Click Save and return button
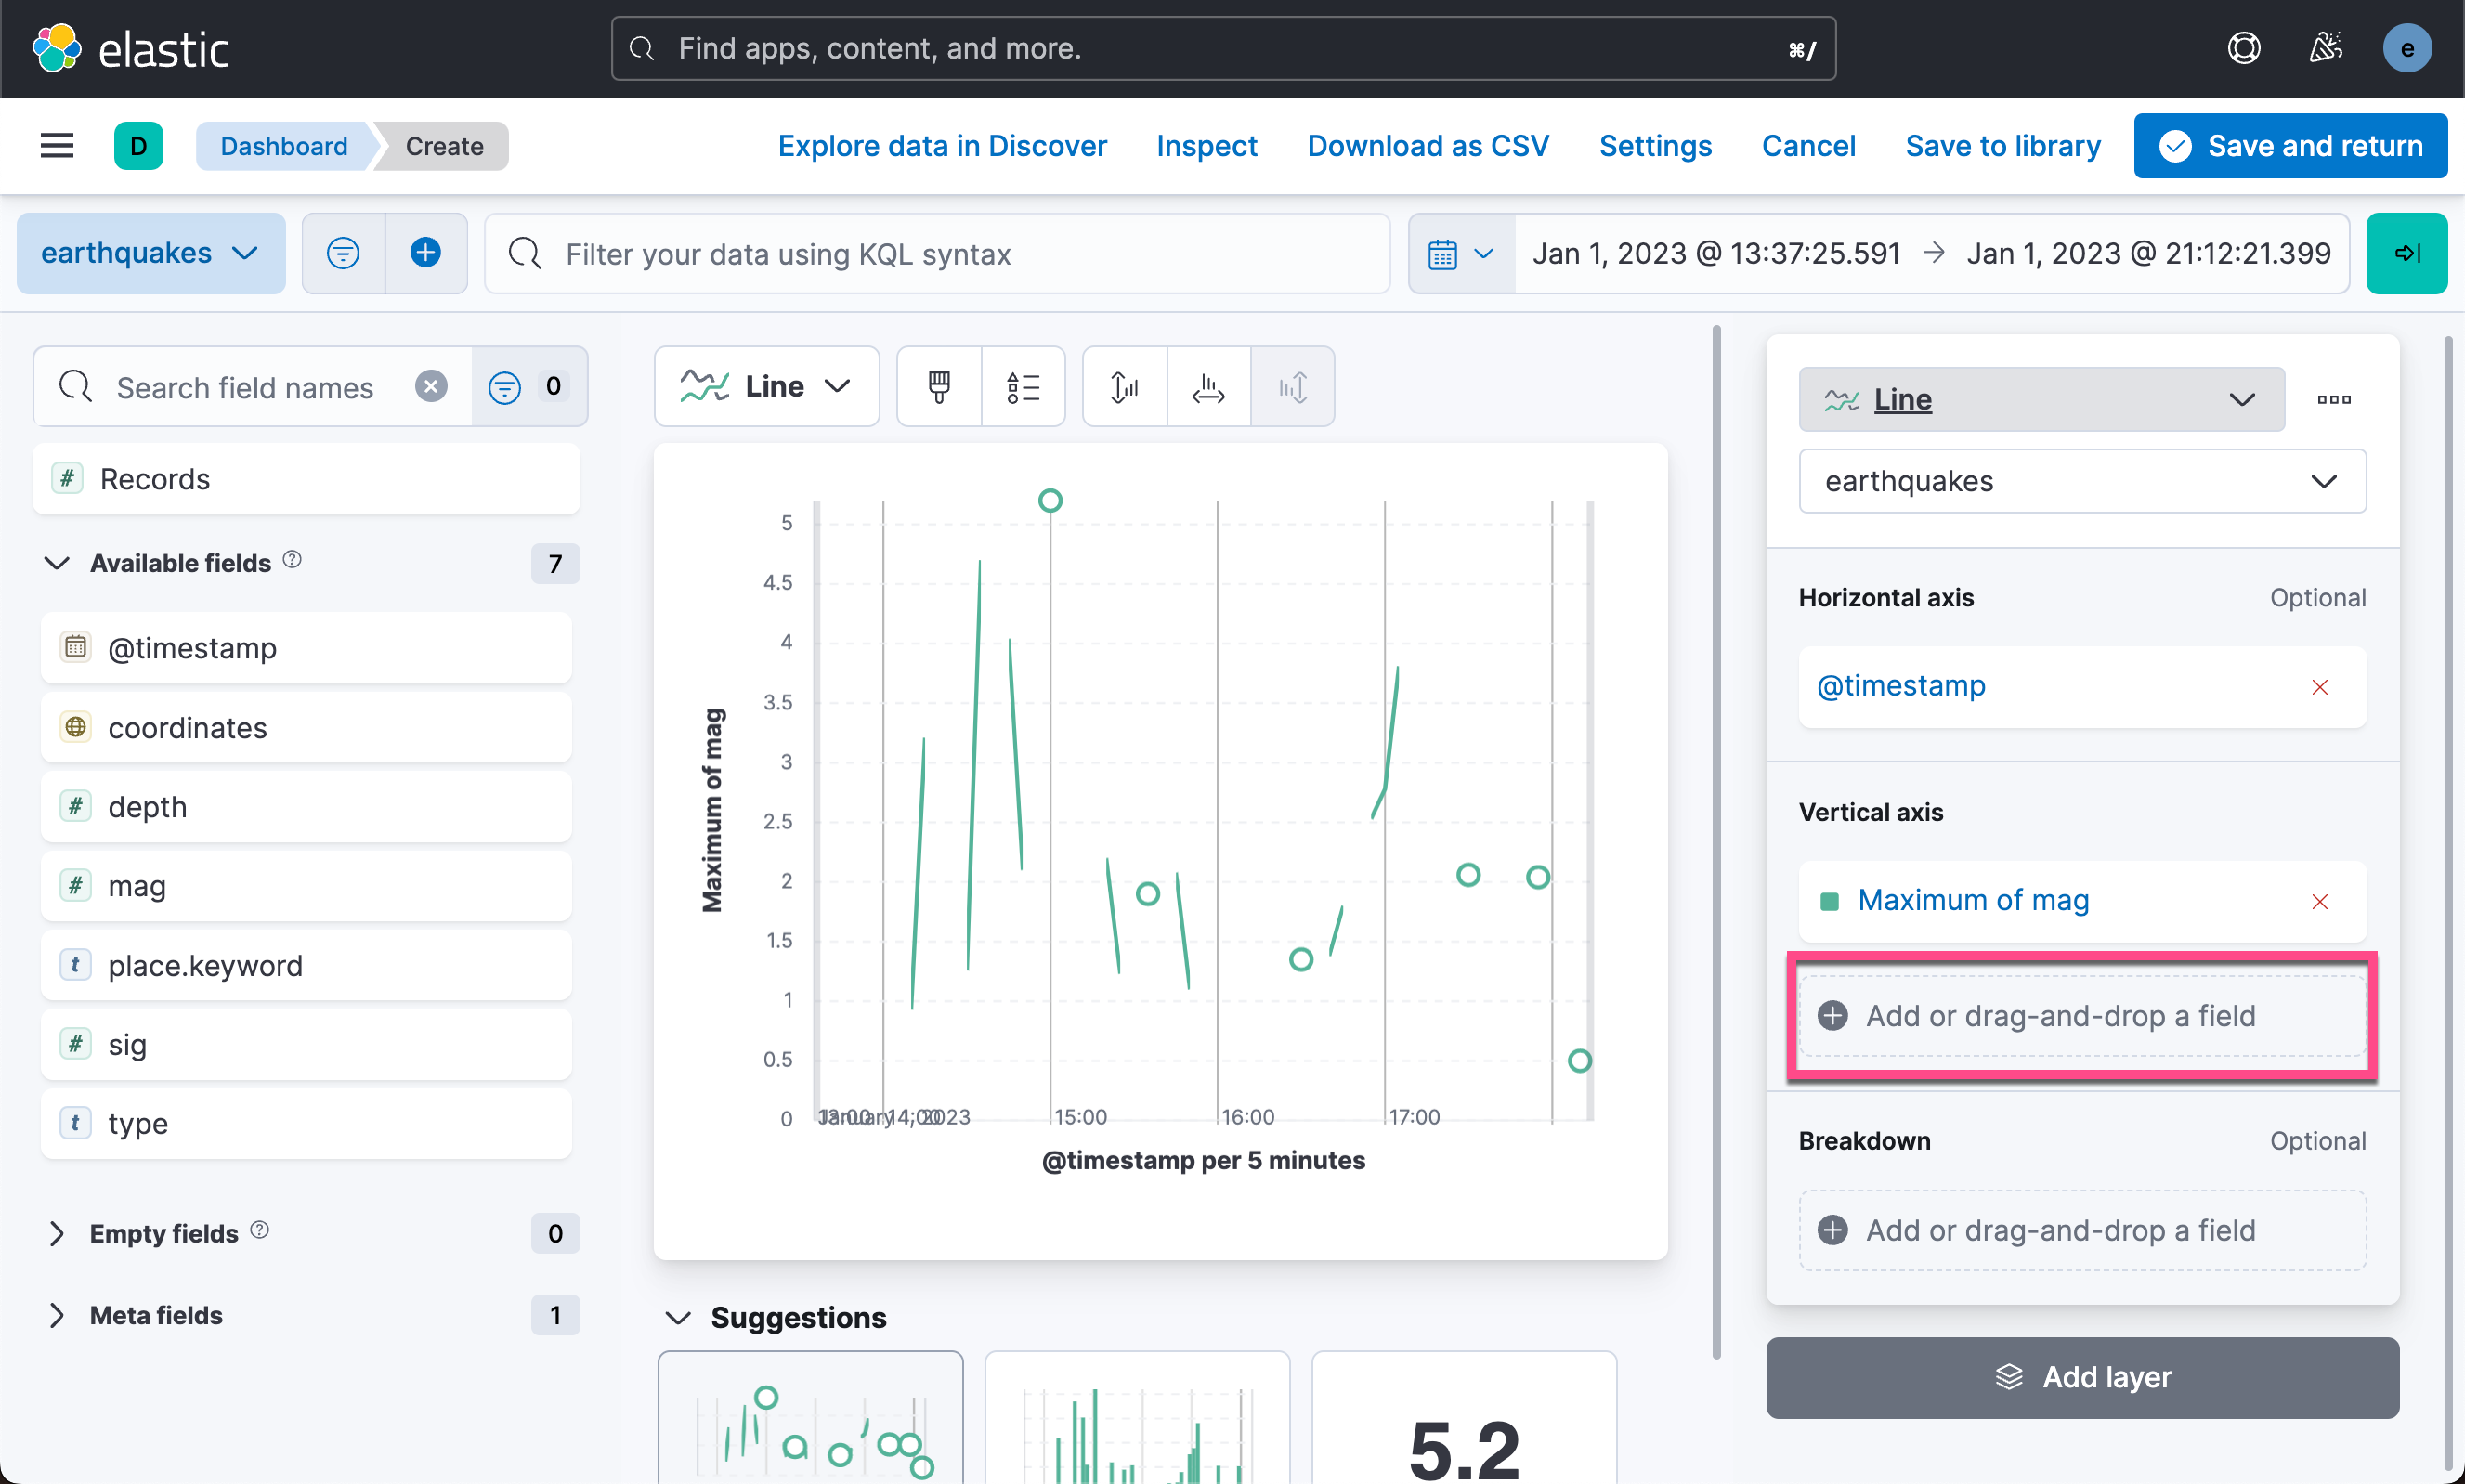The image size is (2465, 1484). tap(2290, 146)
